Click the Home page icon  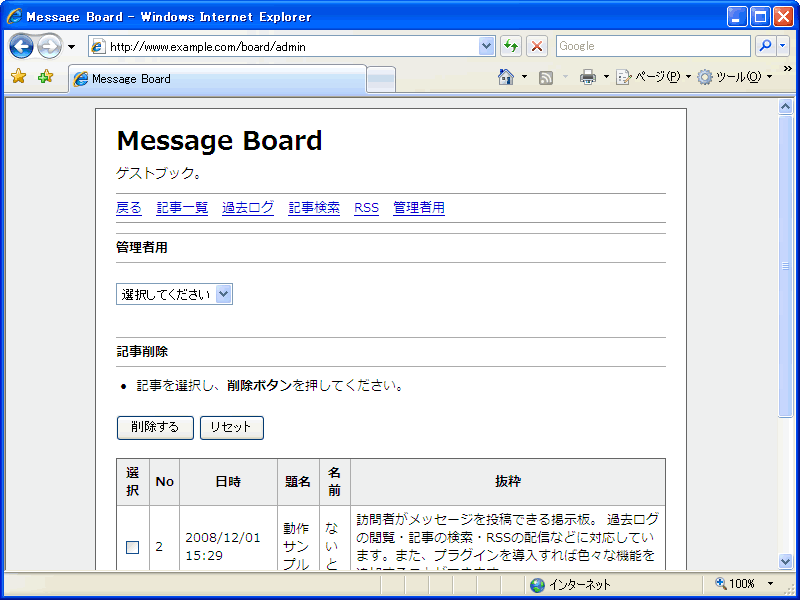click(506, 77)
